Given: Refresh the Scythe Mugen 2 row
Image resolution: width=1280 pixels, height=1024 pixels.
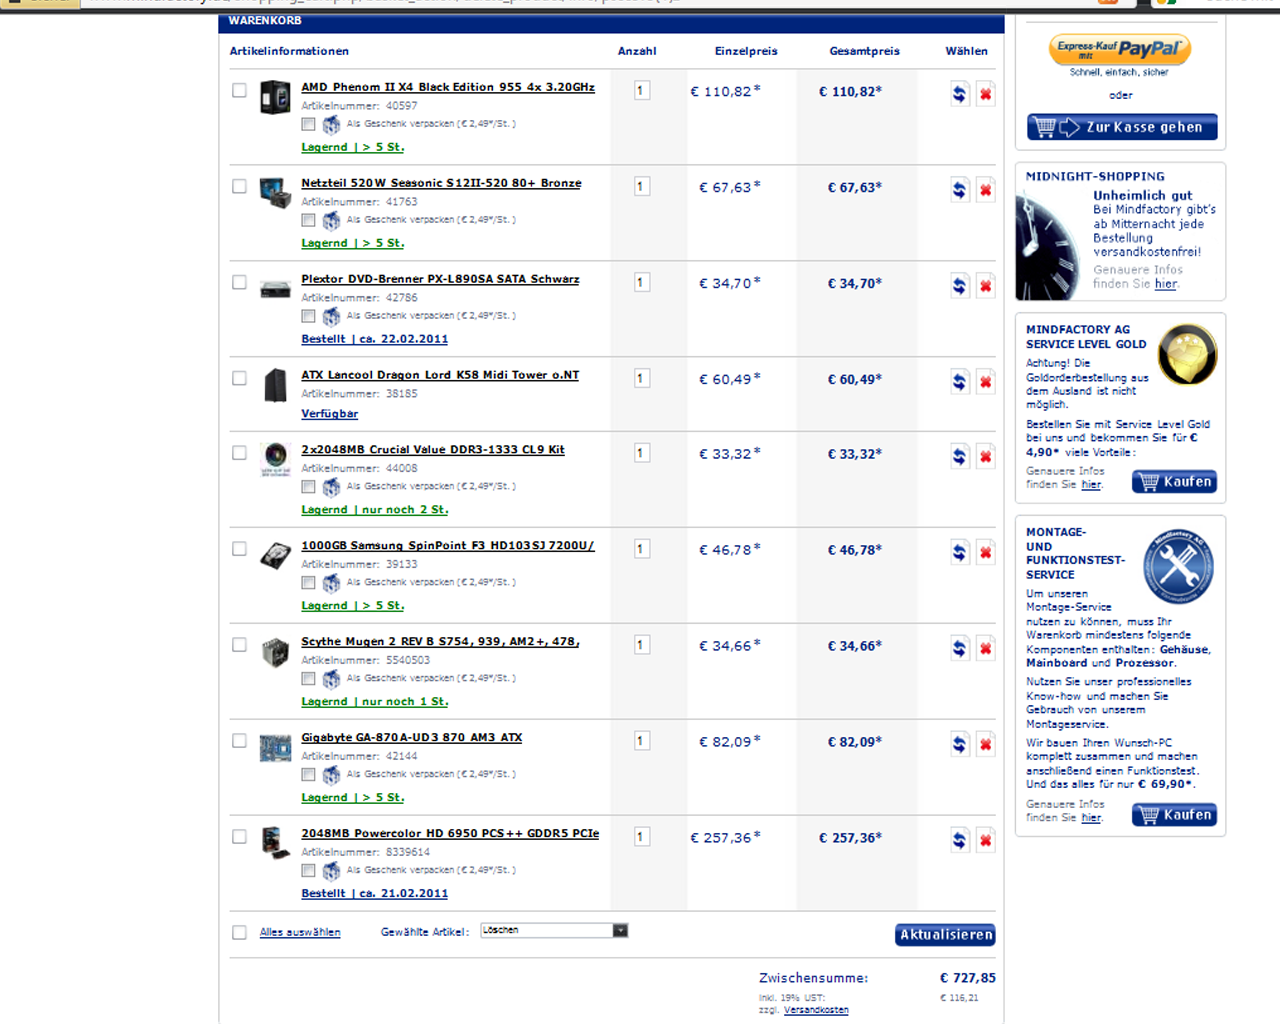Looking at the screenshot, I should (959, 649).
